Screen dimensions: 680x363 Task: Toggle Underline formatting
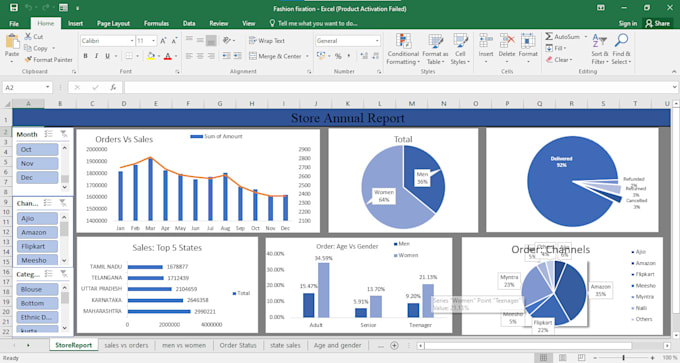107,56
